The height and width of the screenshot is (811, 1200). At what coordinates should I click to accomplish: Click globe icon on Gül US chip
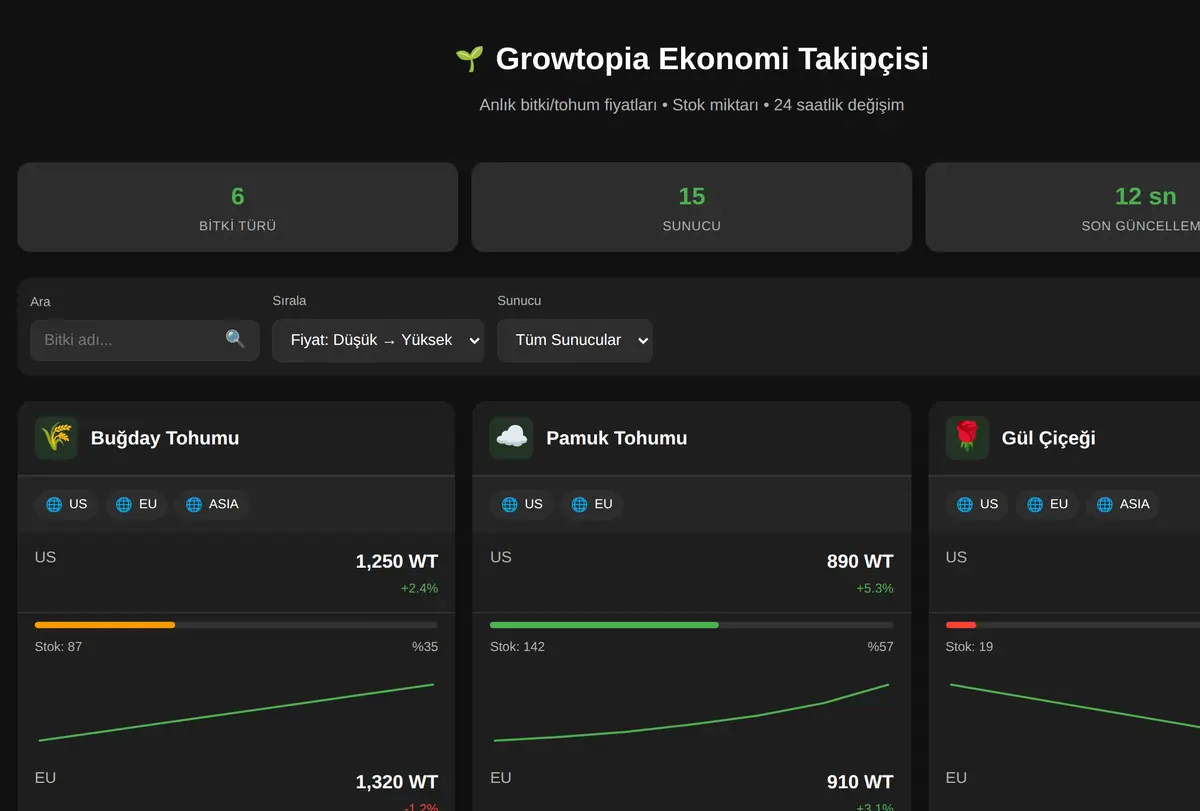[965, 504]
